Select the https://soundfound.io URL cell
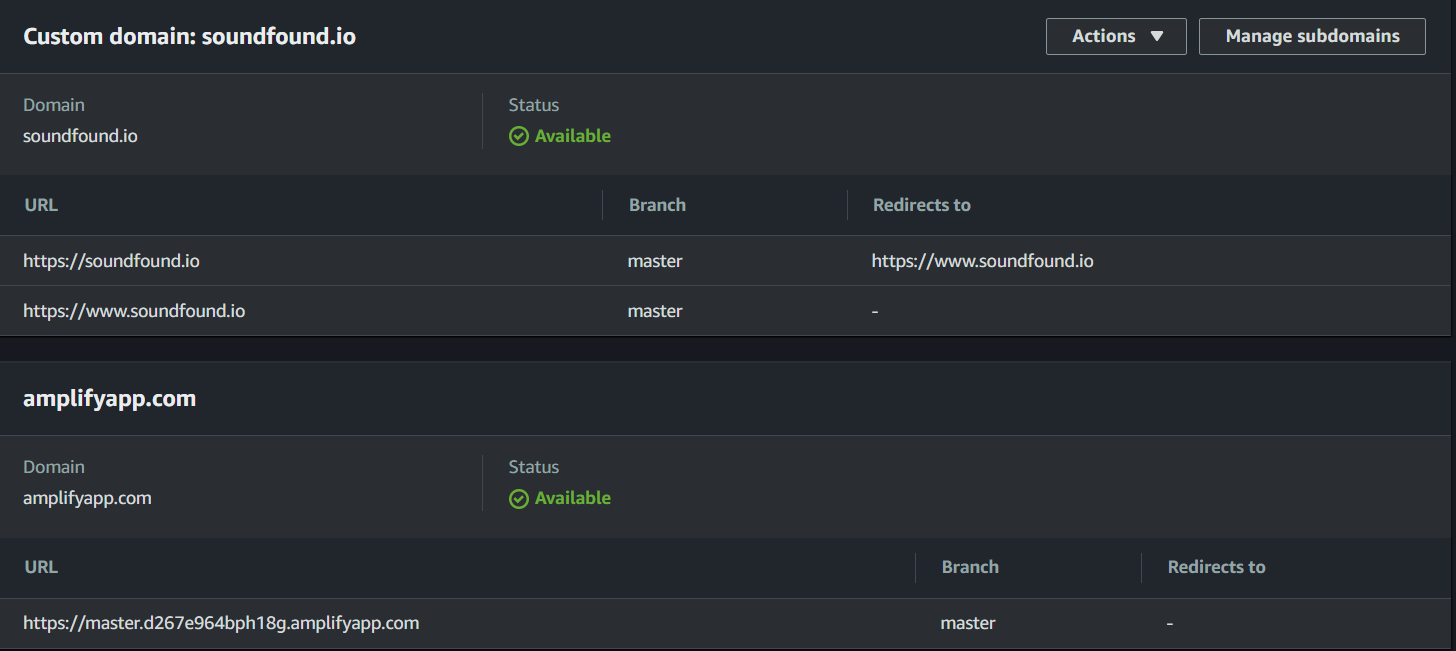 click(111, 261)
